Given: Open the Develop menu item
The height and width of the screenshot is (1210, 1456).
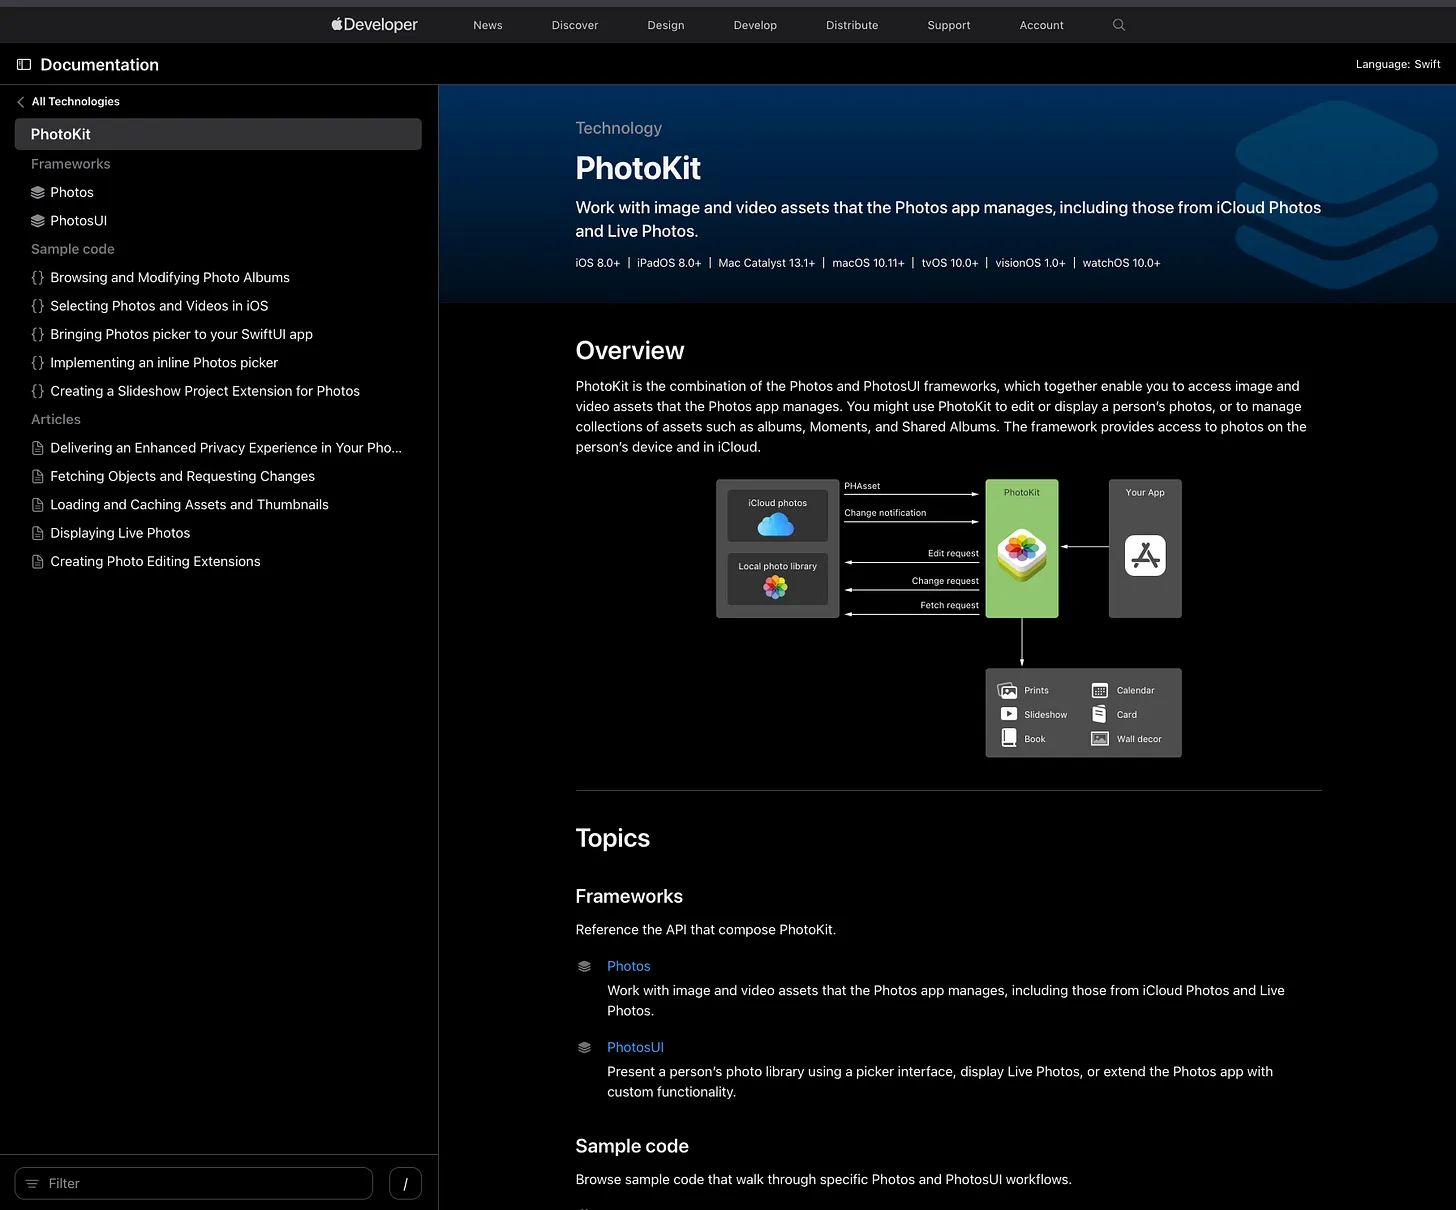Looking at the screenshot, I should [755, 25].
